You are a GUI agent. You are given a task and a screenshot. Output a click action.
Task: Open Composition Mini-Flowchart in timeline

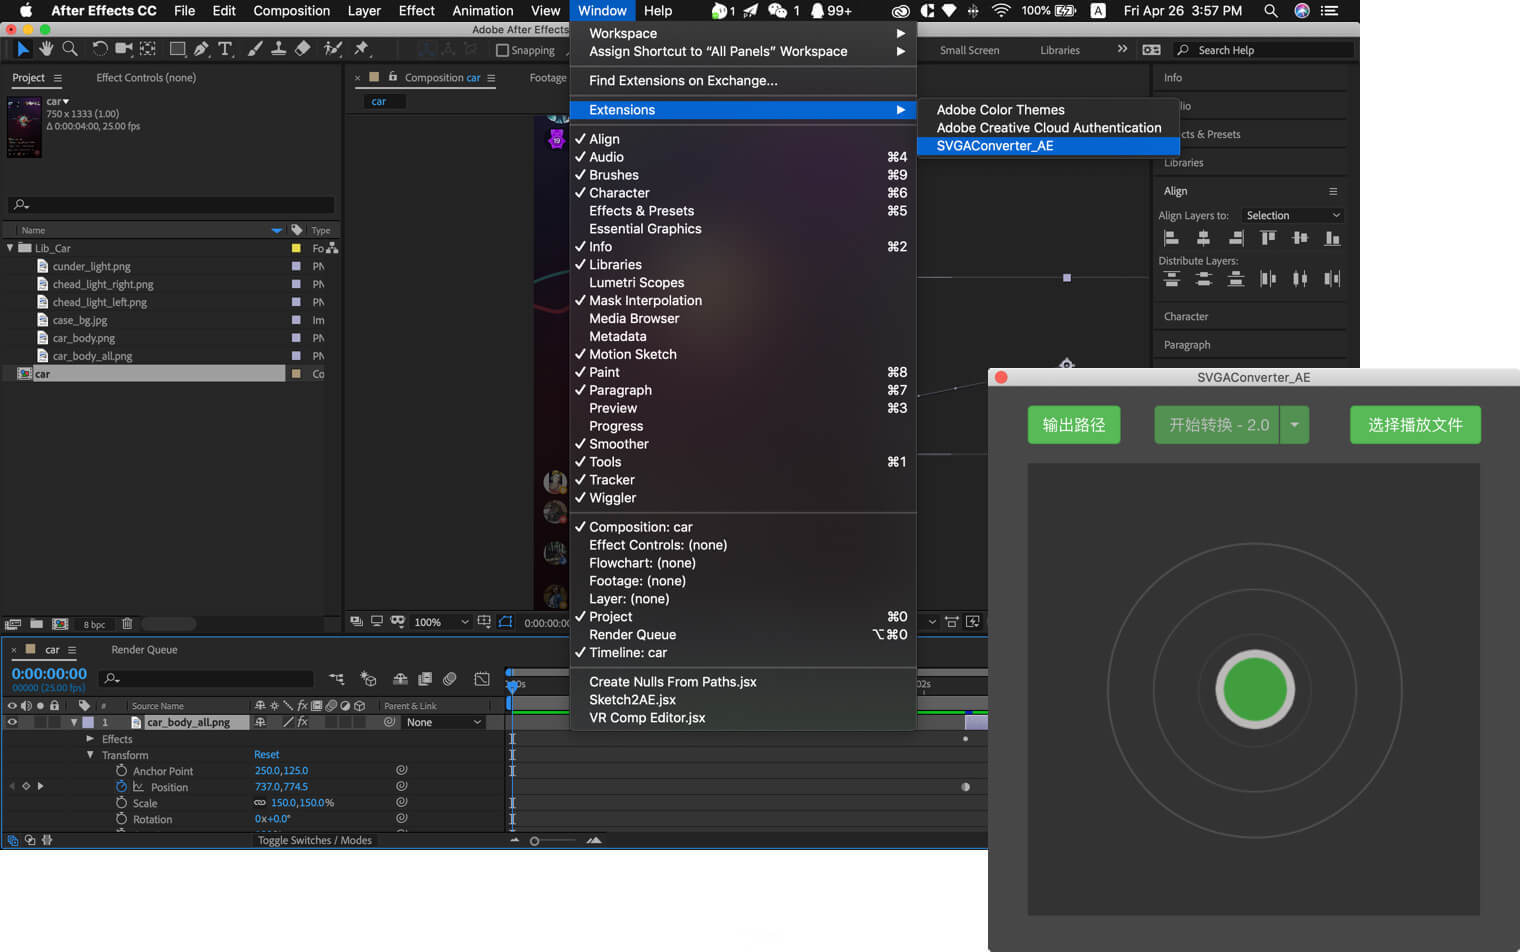[x=337, y=679]
